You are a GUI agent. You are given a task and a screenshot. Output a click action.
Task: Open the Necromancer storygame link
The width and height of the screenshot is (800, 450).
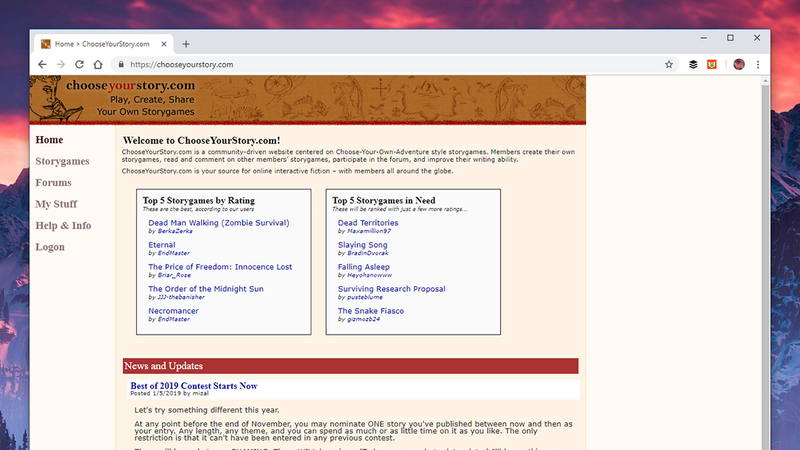click(x=173, y=311)
